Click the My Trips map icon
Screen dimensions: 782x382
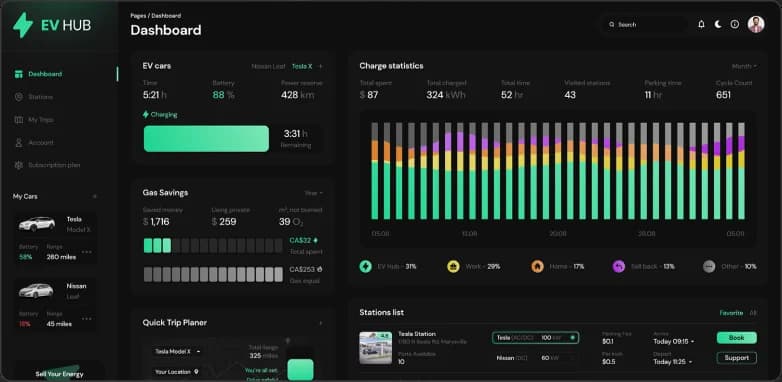19,120
